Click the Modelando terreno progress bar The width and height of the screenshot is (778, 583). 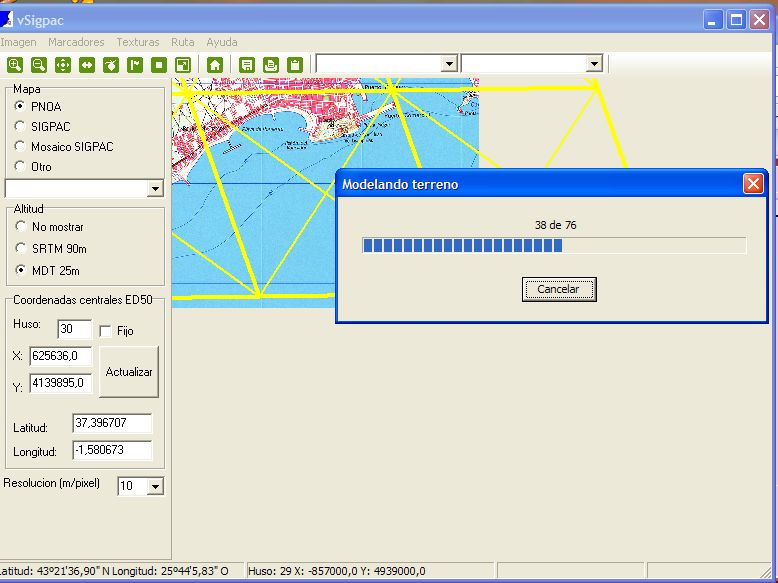(554, 245)
